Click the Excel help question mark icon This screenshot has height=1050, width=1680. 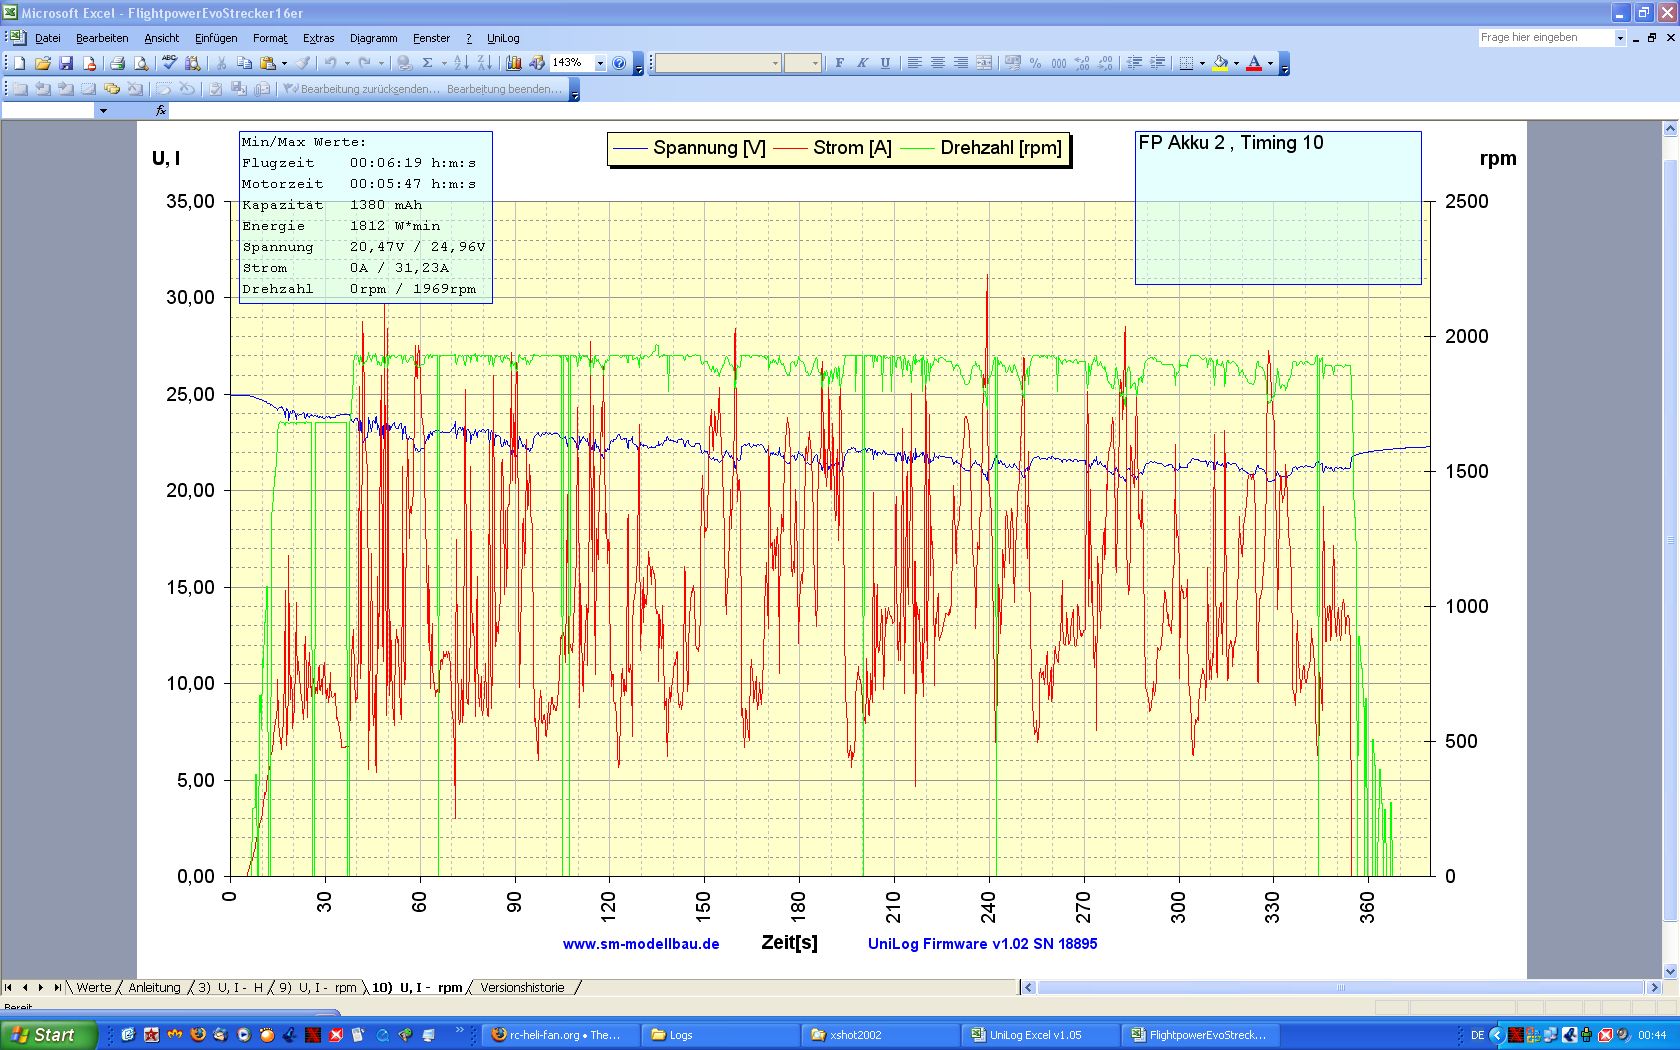pos(619,63)
